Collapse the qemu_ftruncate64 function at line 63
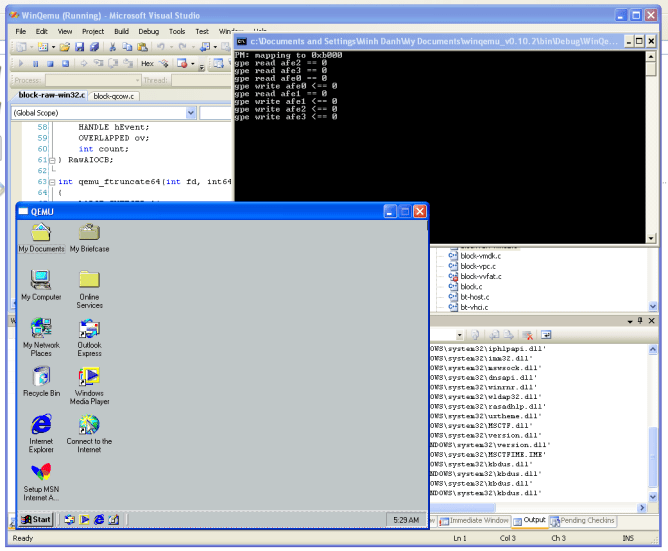 click(52, 182)
